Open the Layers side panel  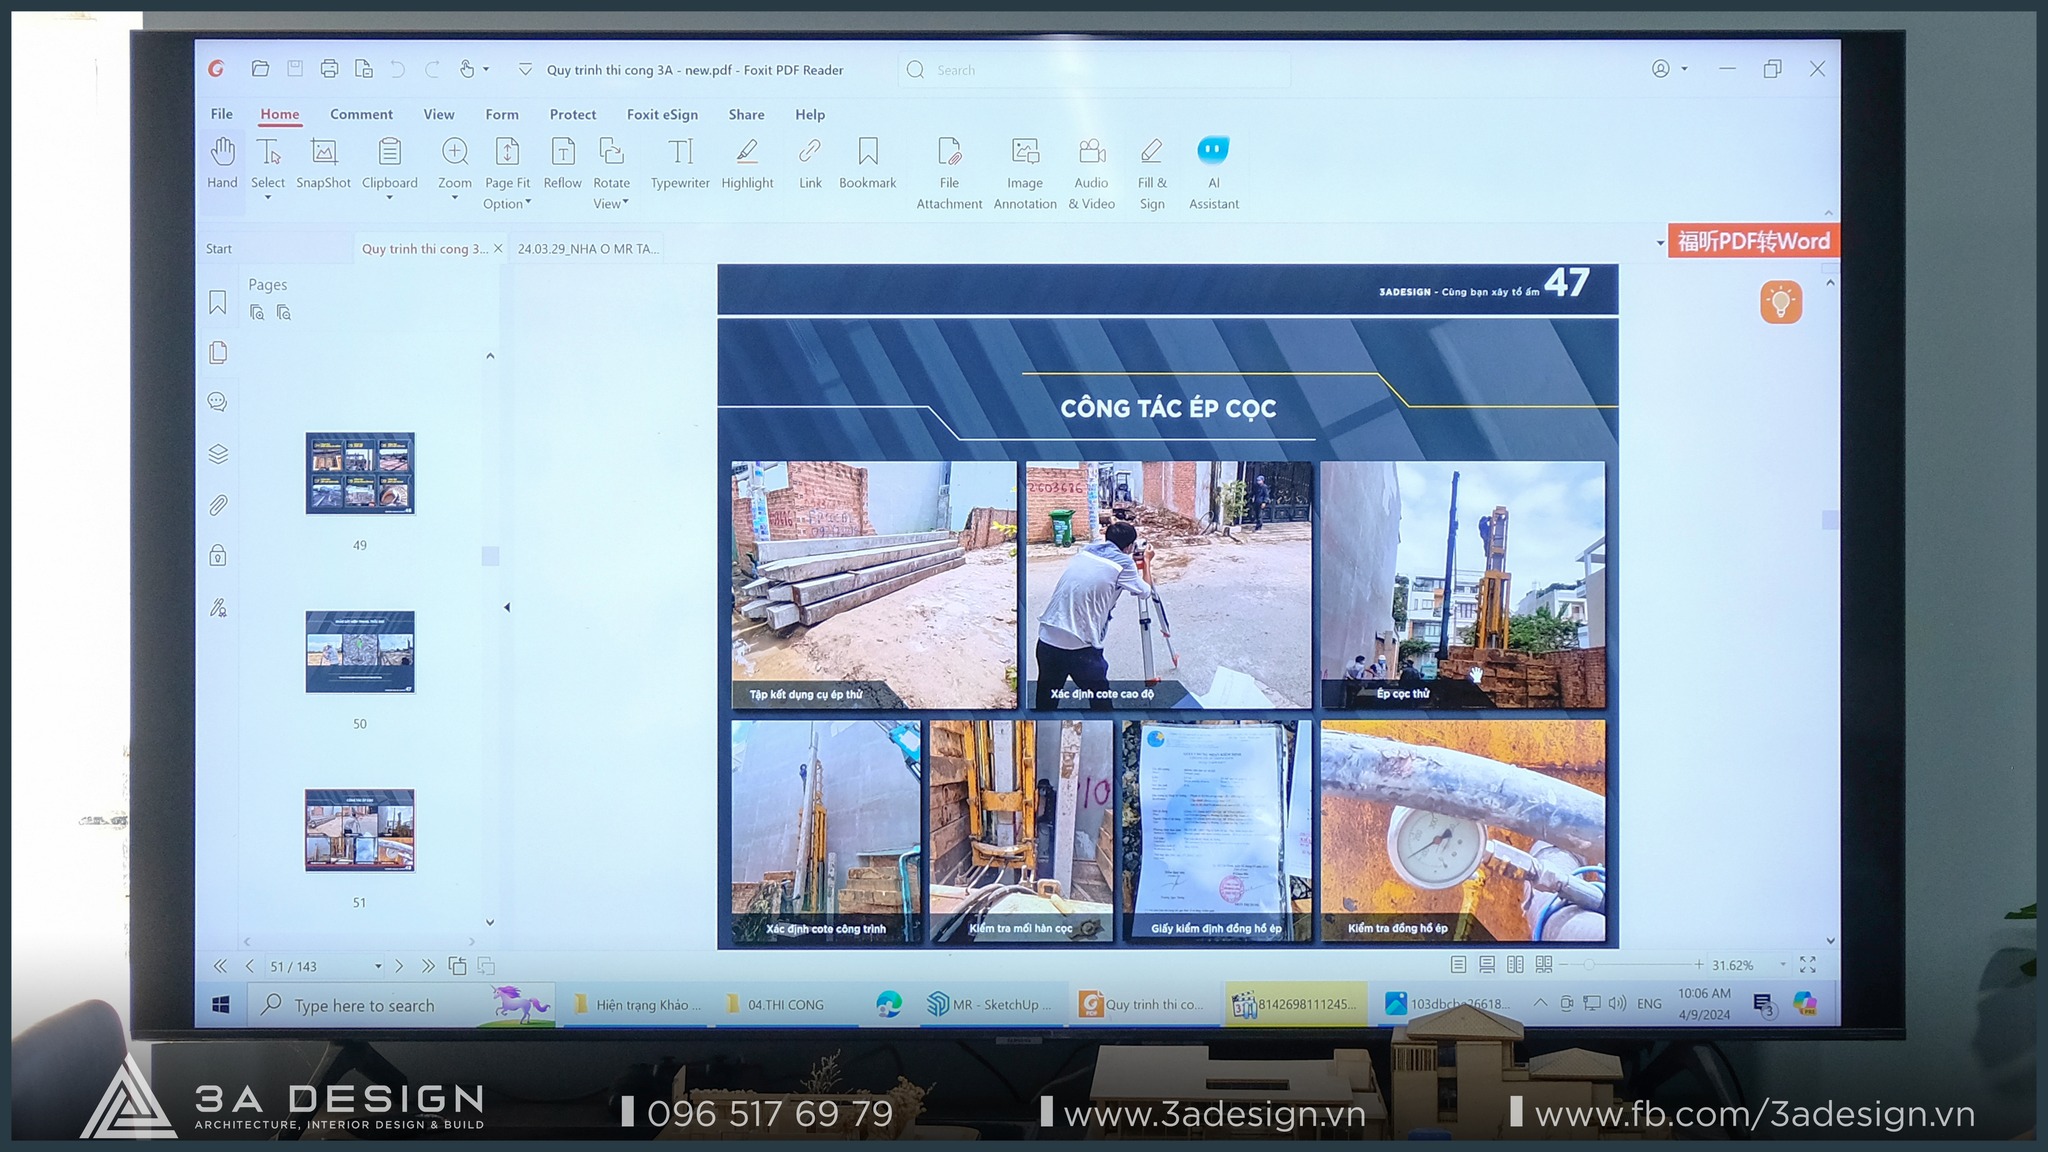[x=218, y=454]
